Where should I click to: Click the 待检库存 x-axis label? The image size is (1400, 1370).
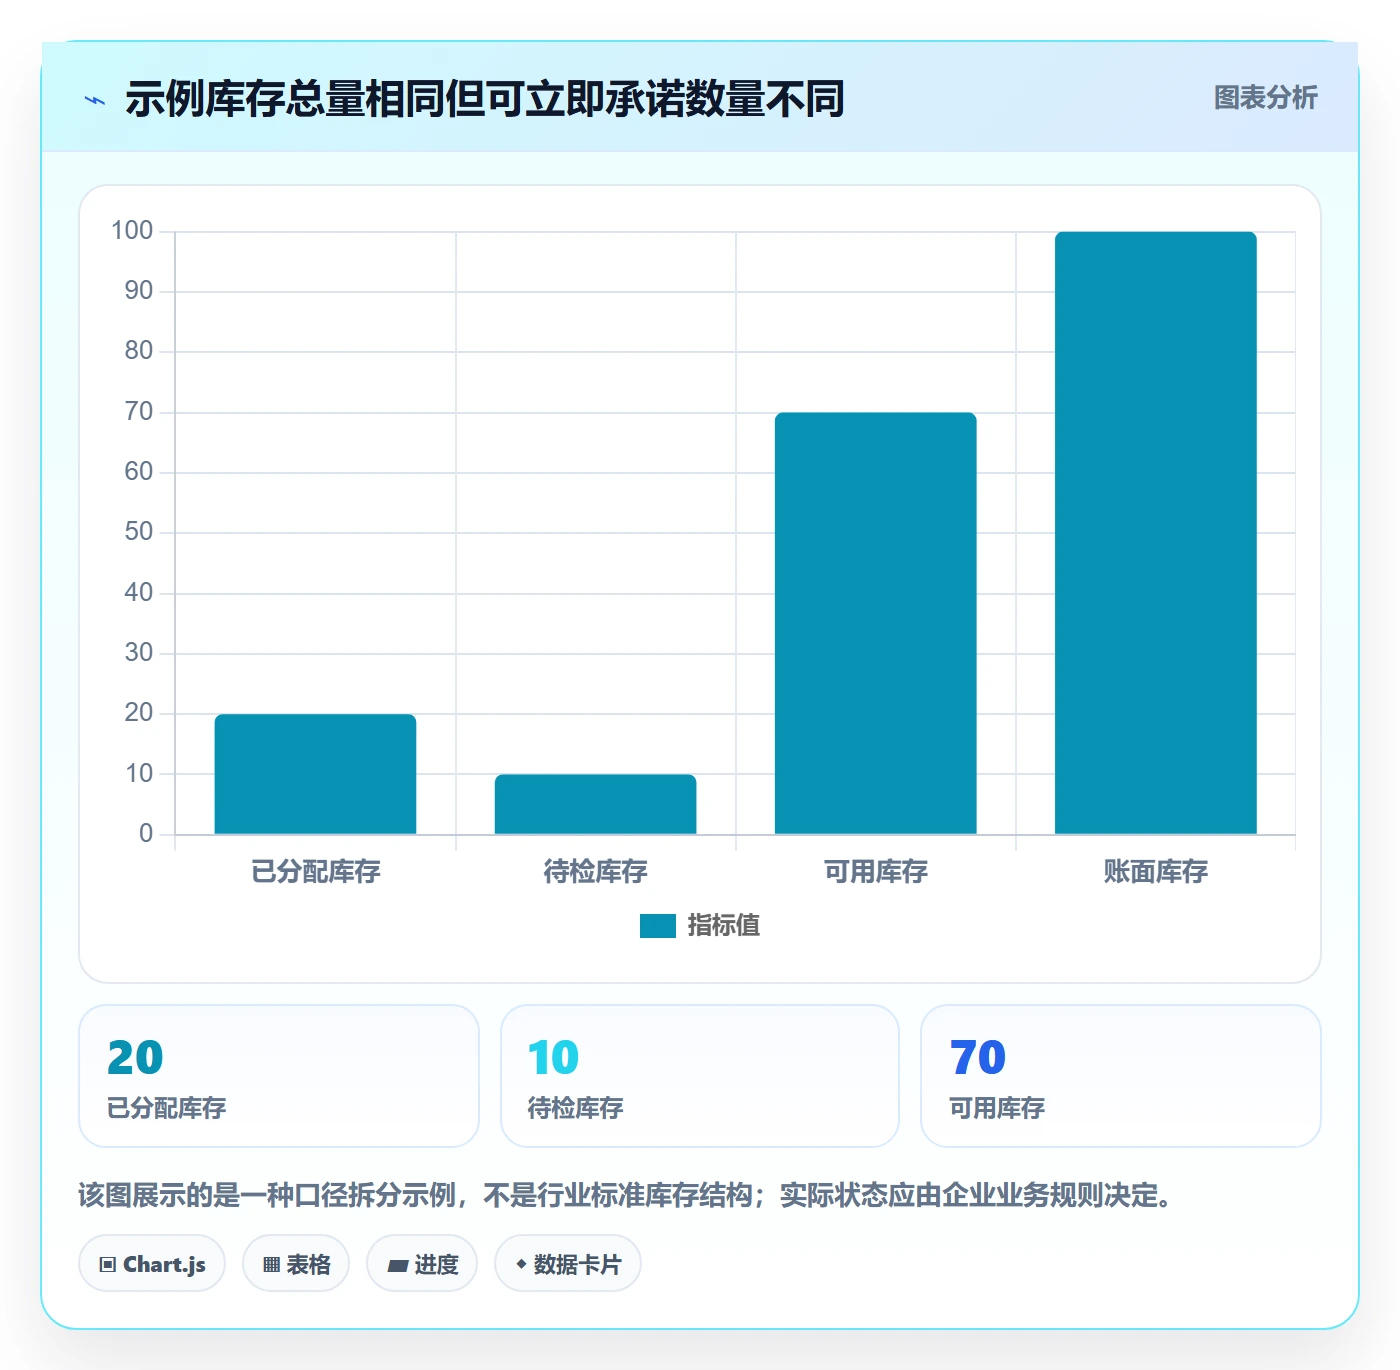click(596, 872)
